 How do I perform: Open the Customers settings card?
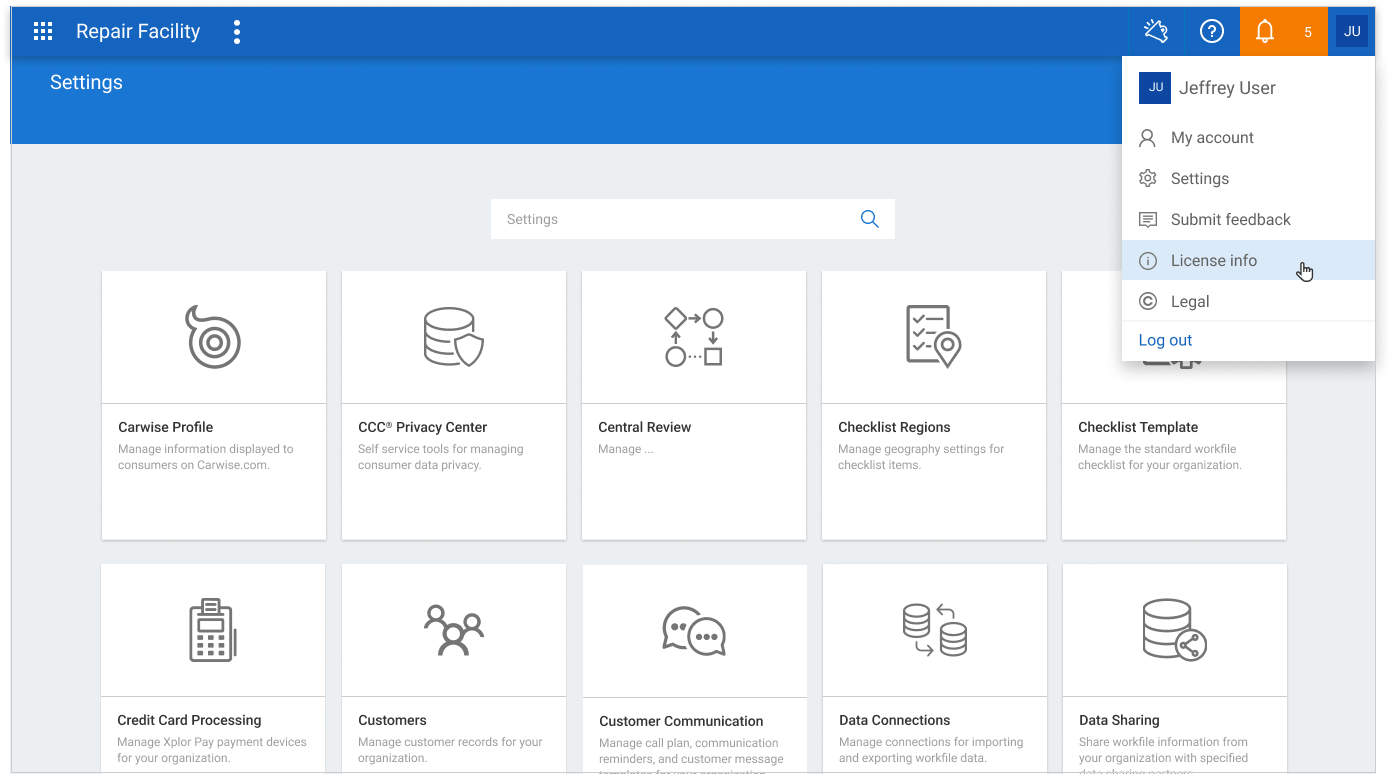pos(454,668)
